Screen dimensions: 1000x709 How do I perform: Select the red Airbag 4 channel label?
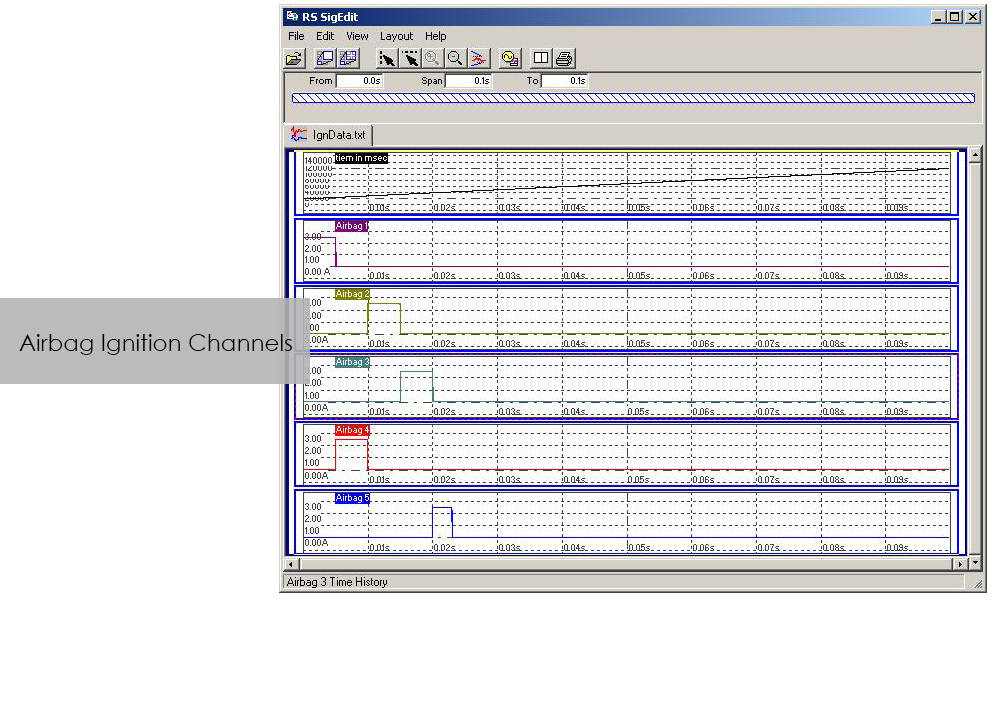pyautogui.click(x=352, y=430)
